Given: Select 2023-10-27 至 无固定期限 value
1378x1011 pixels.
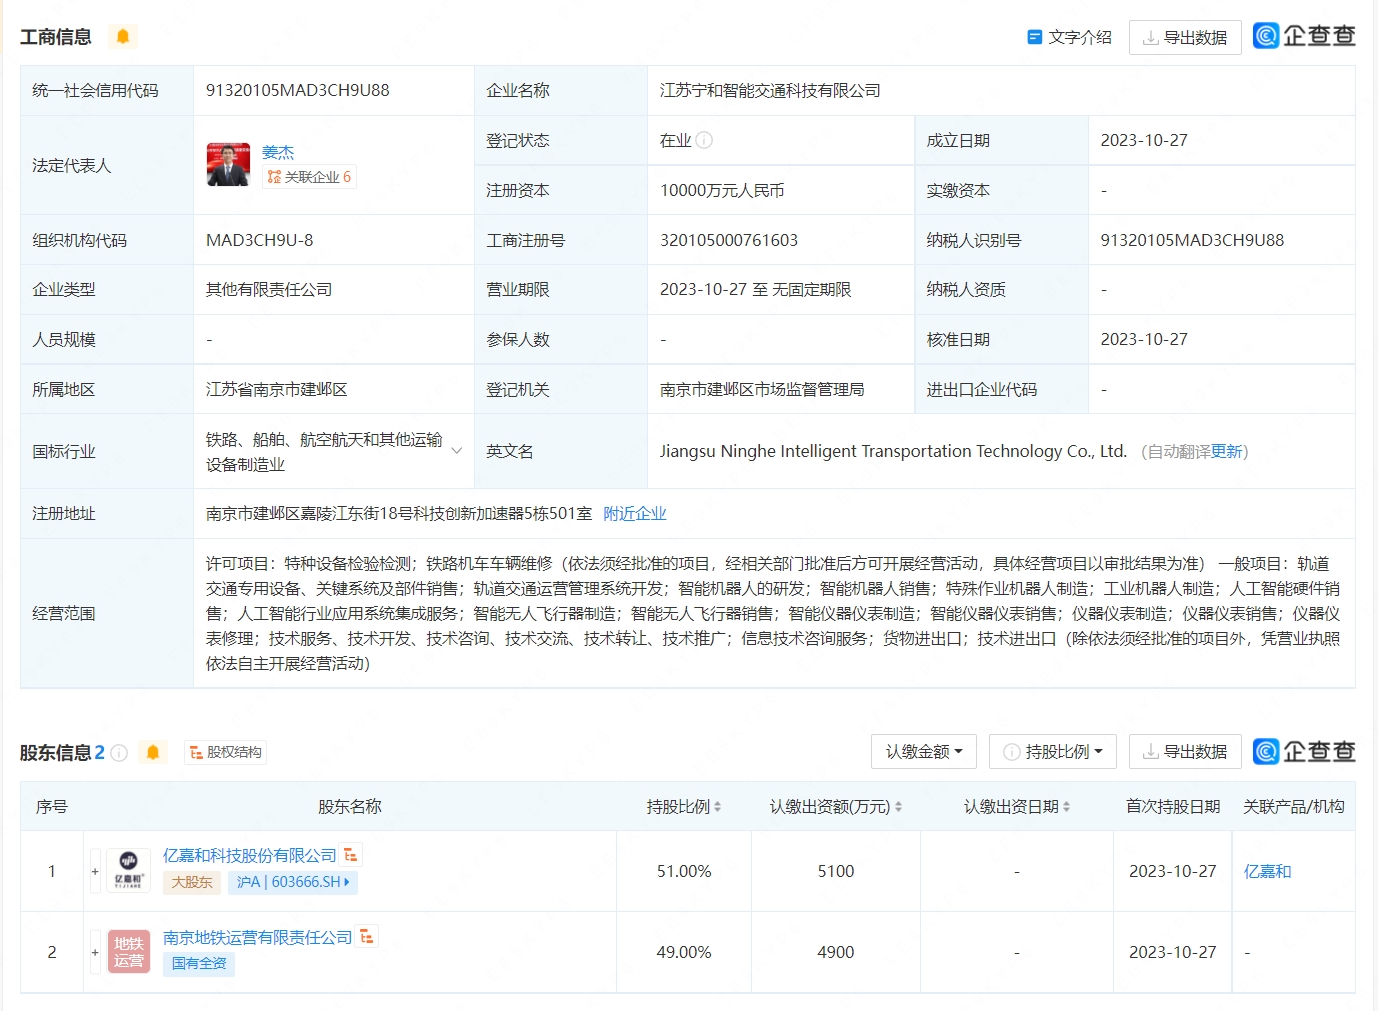Looking at the screenshot, I should [756, 290].
